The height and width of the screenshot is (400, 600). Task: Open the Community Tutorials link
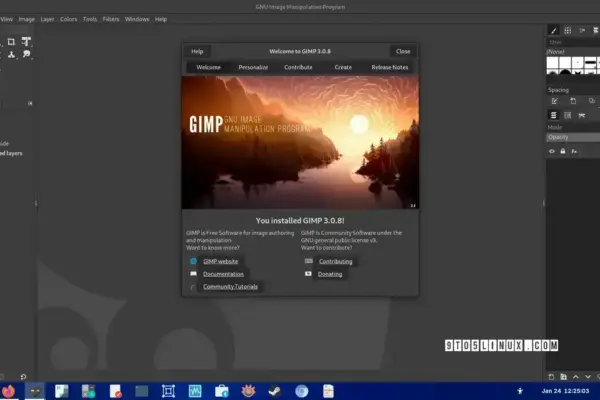tap(230, 286)
